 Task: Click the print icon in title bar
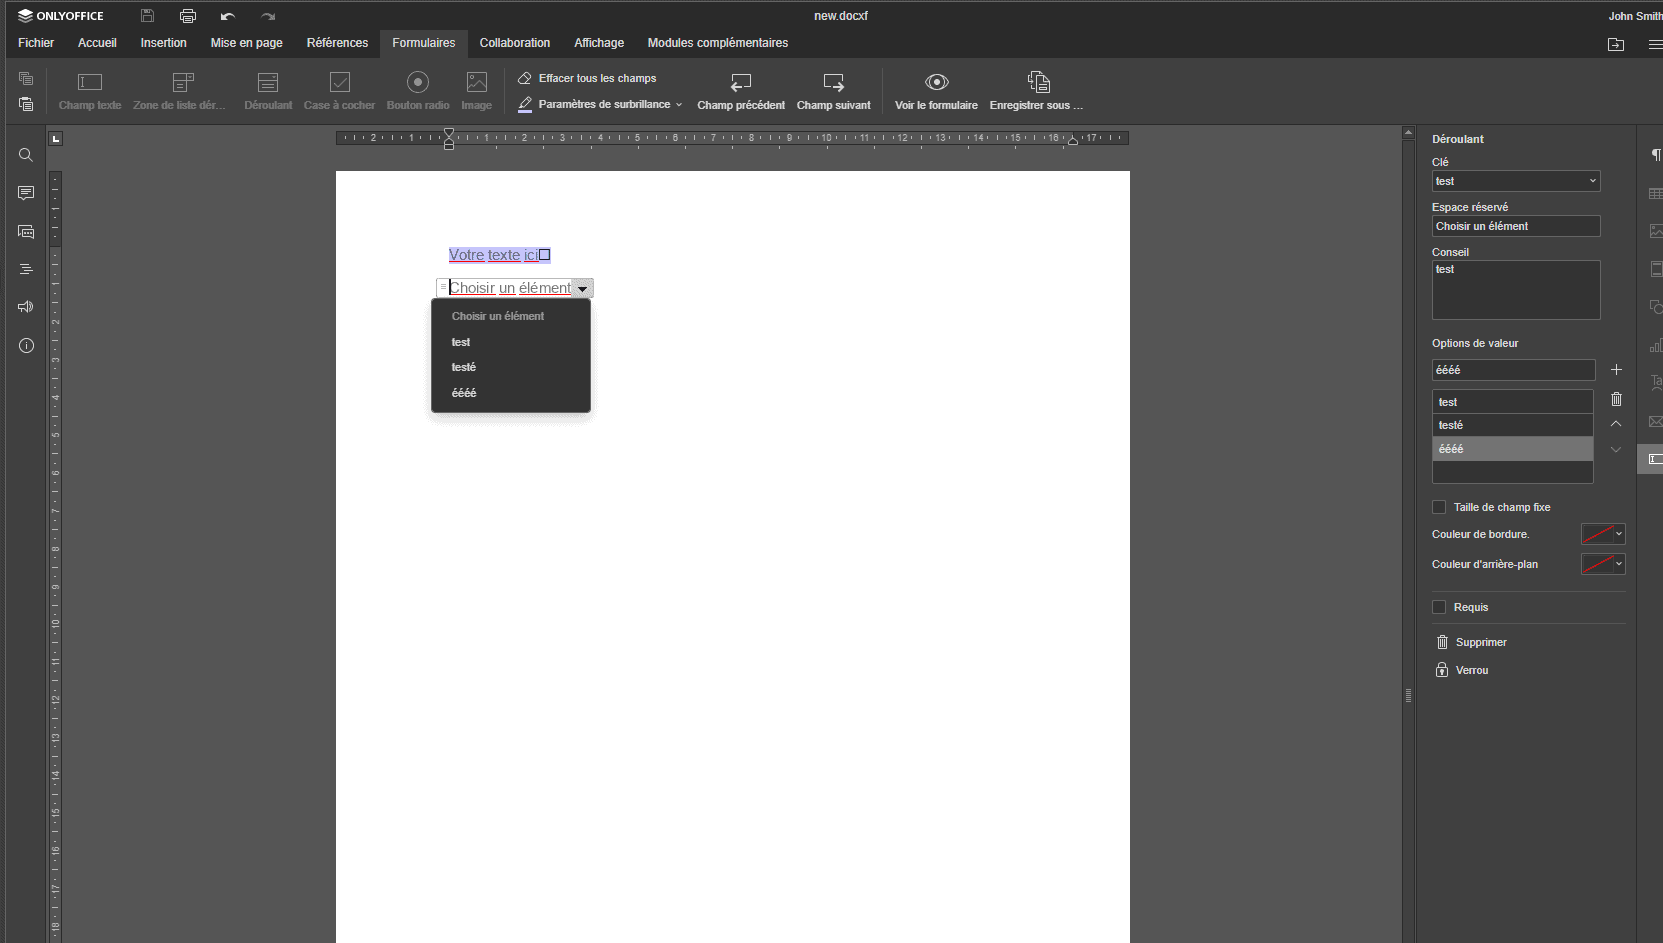point(187,16)
